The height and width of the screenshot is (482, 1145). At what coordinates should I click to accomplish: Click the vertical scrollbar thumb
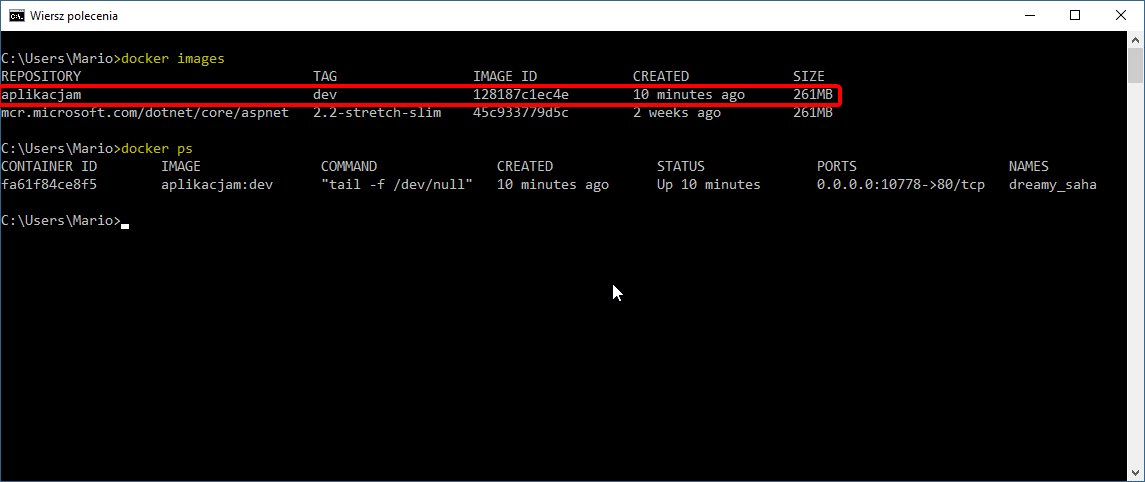click(1135, 65)
